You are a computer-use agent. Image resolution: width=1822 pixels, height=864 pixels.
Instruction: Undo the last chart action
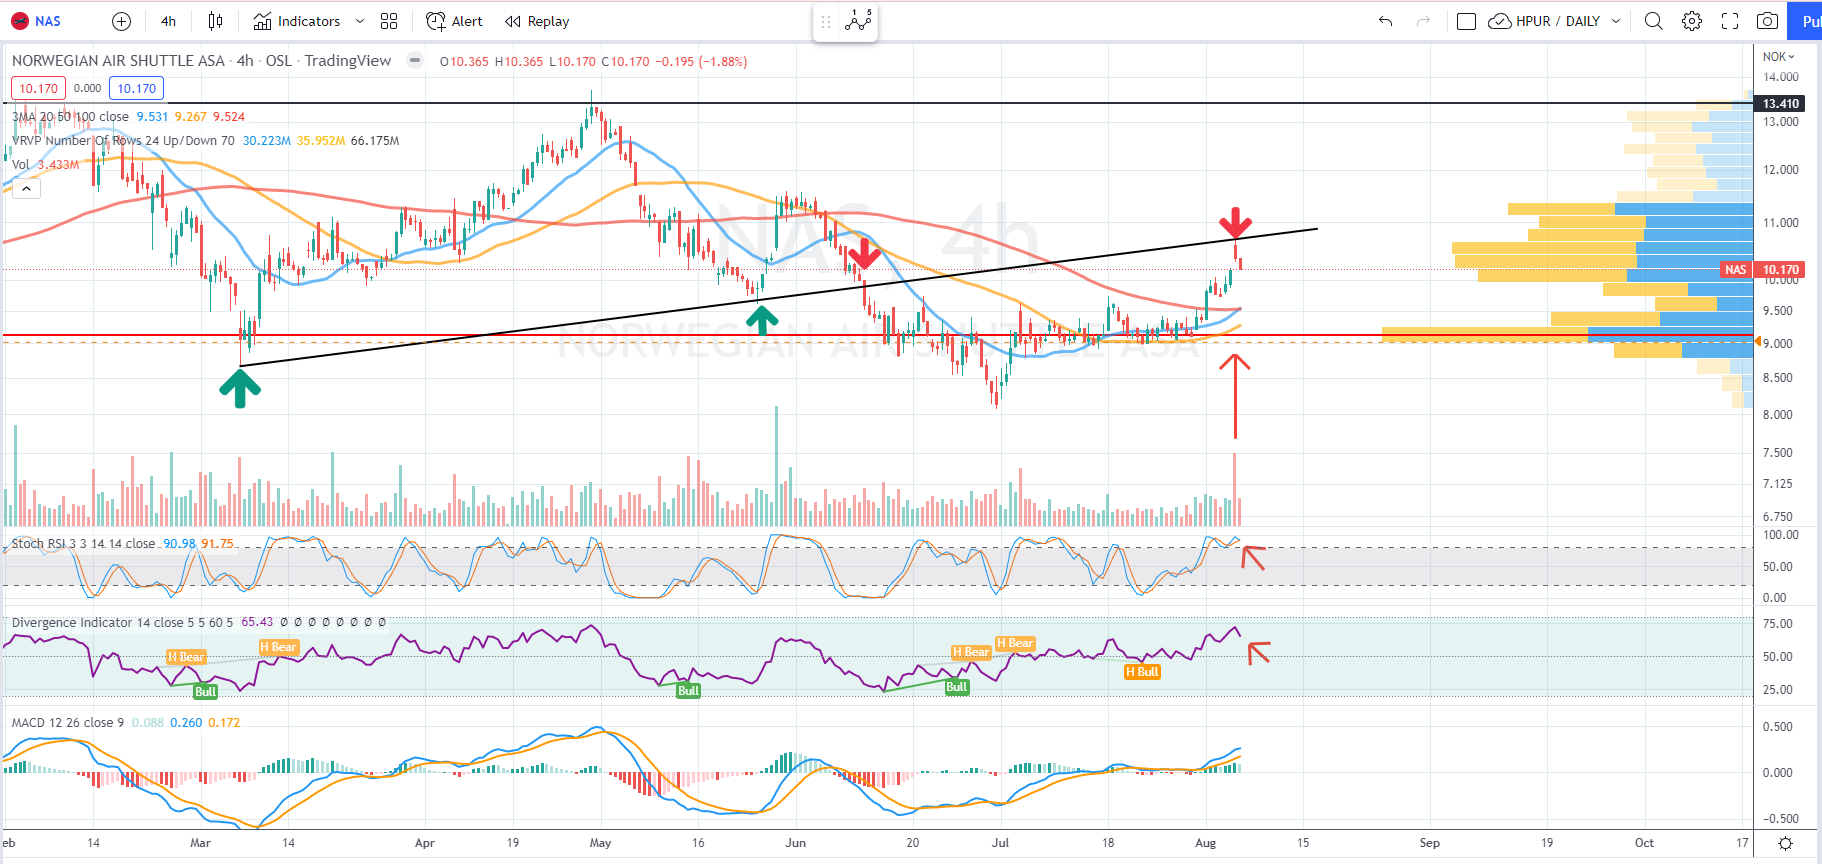coord(1385,21)
